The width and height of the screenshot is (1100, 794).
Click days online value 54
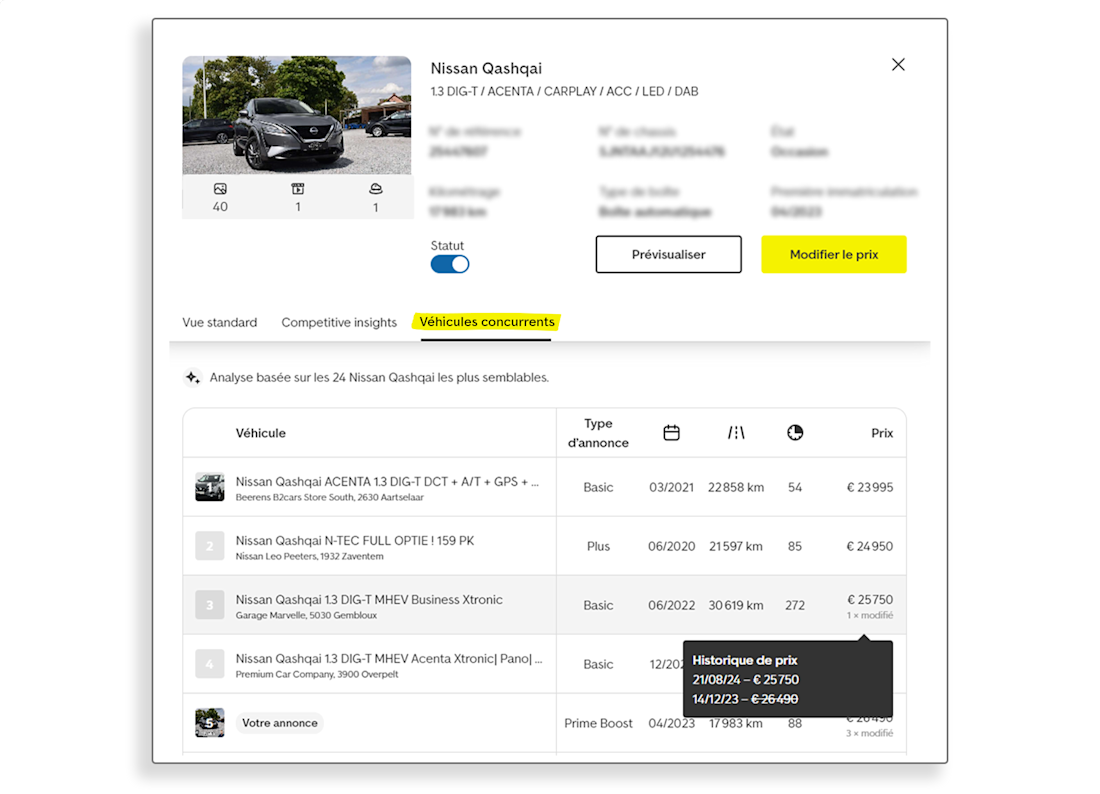pyautogui.click(x=795, y=487)
